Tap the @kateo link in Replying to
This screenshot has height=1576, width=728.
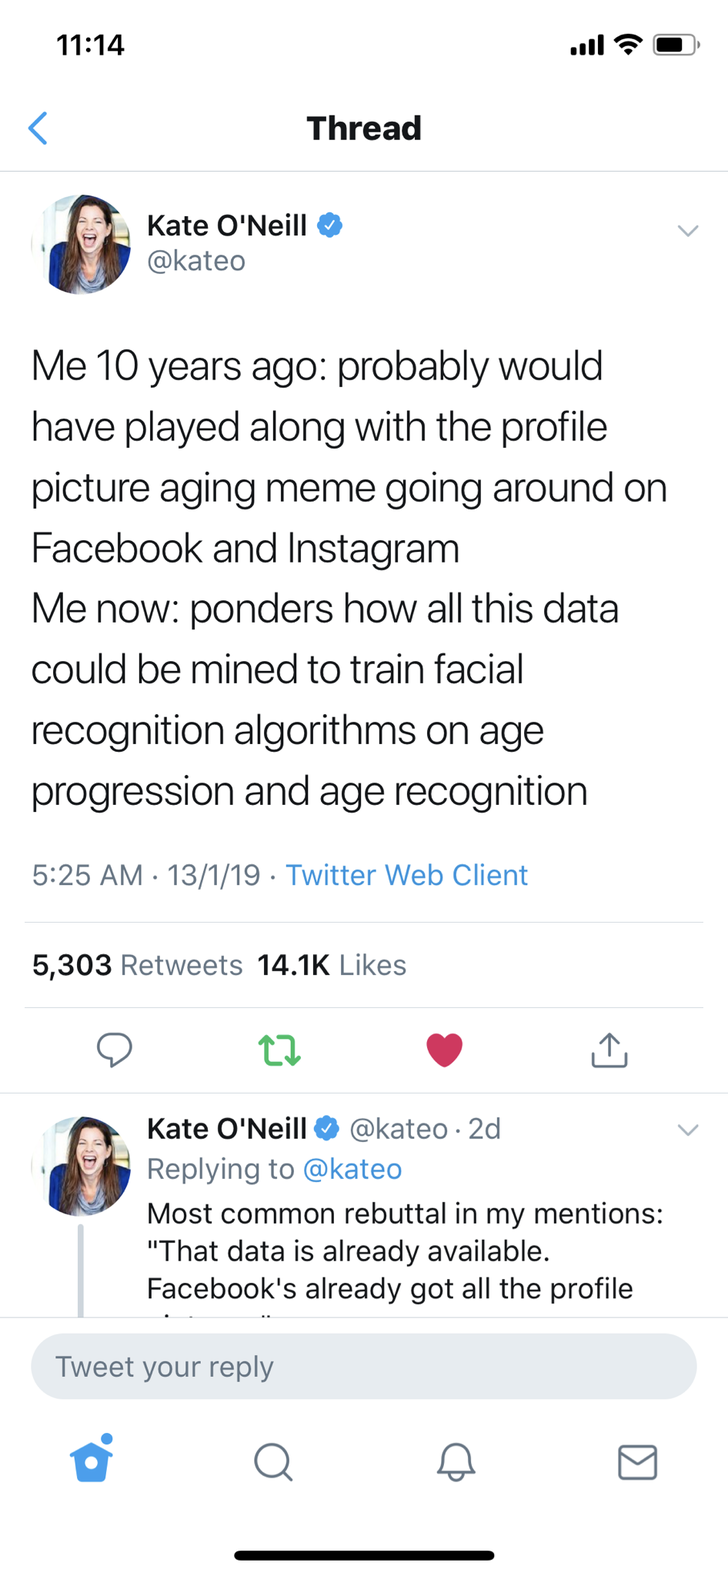point(352,1169)
